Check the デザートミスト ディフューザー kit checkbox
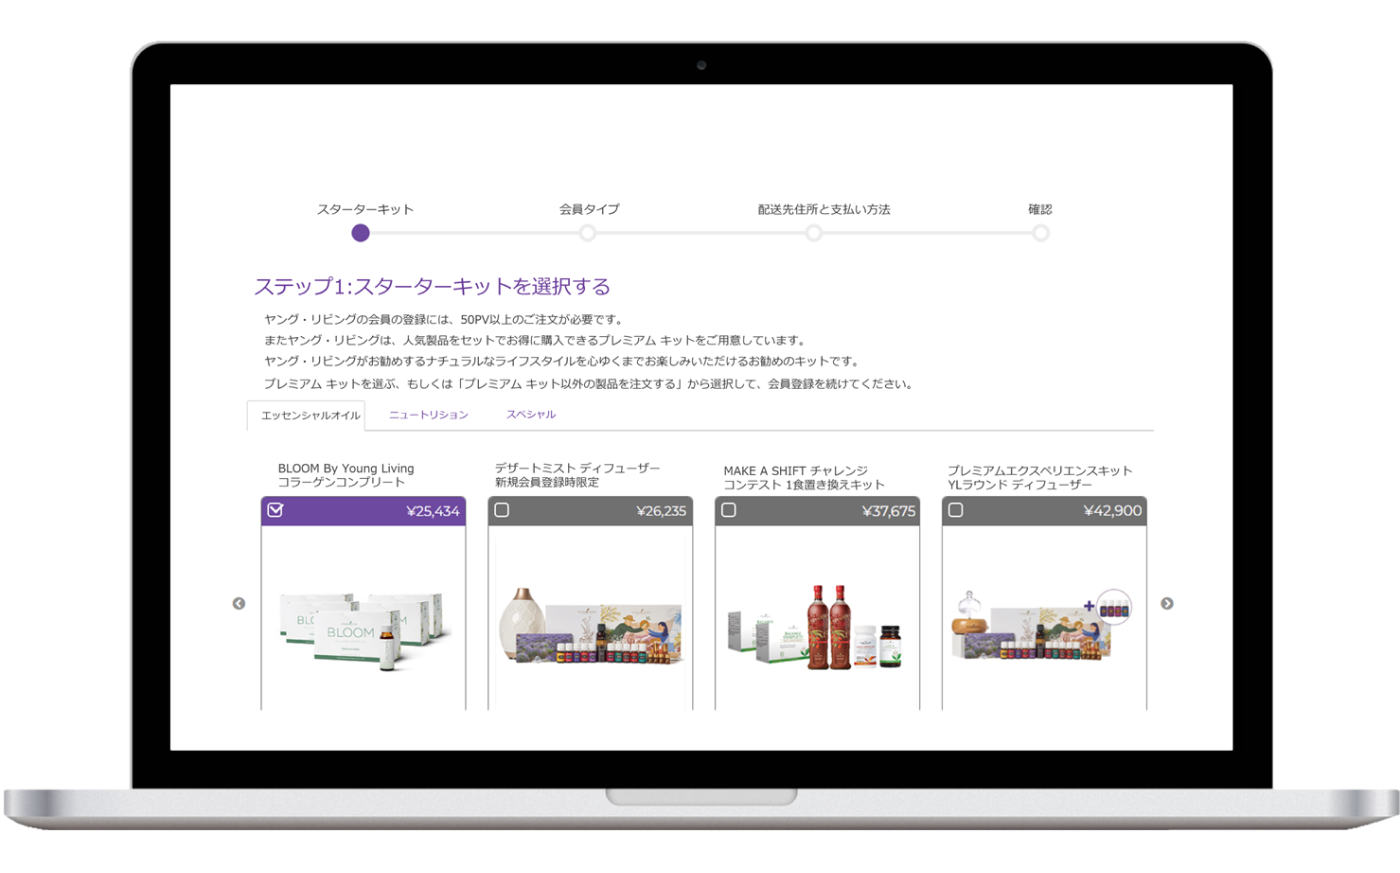1400x873 pixels. pyautogui.click(x=502, y=510)
